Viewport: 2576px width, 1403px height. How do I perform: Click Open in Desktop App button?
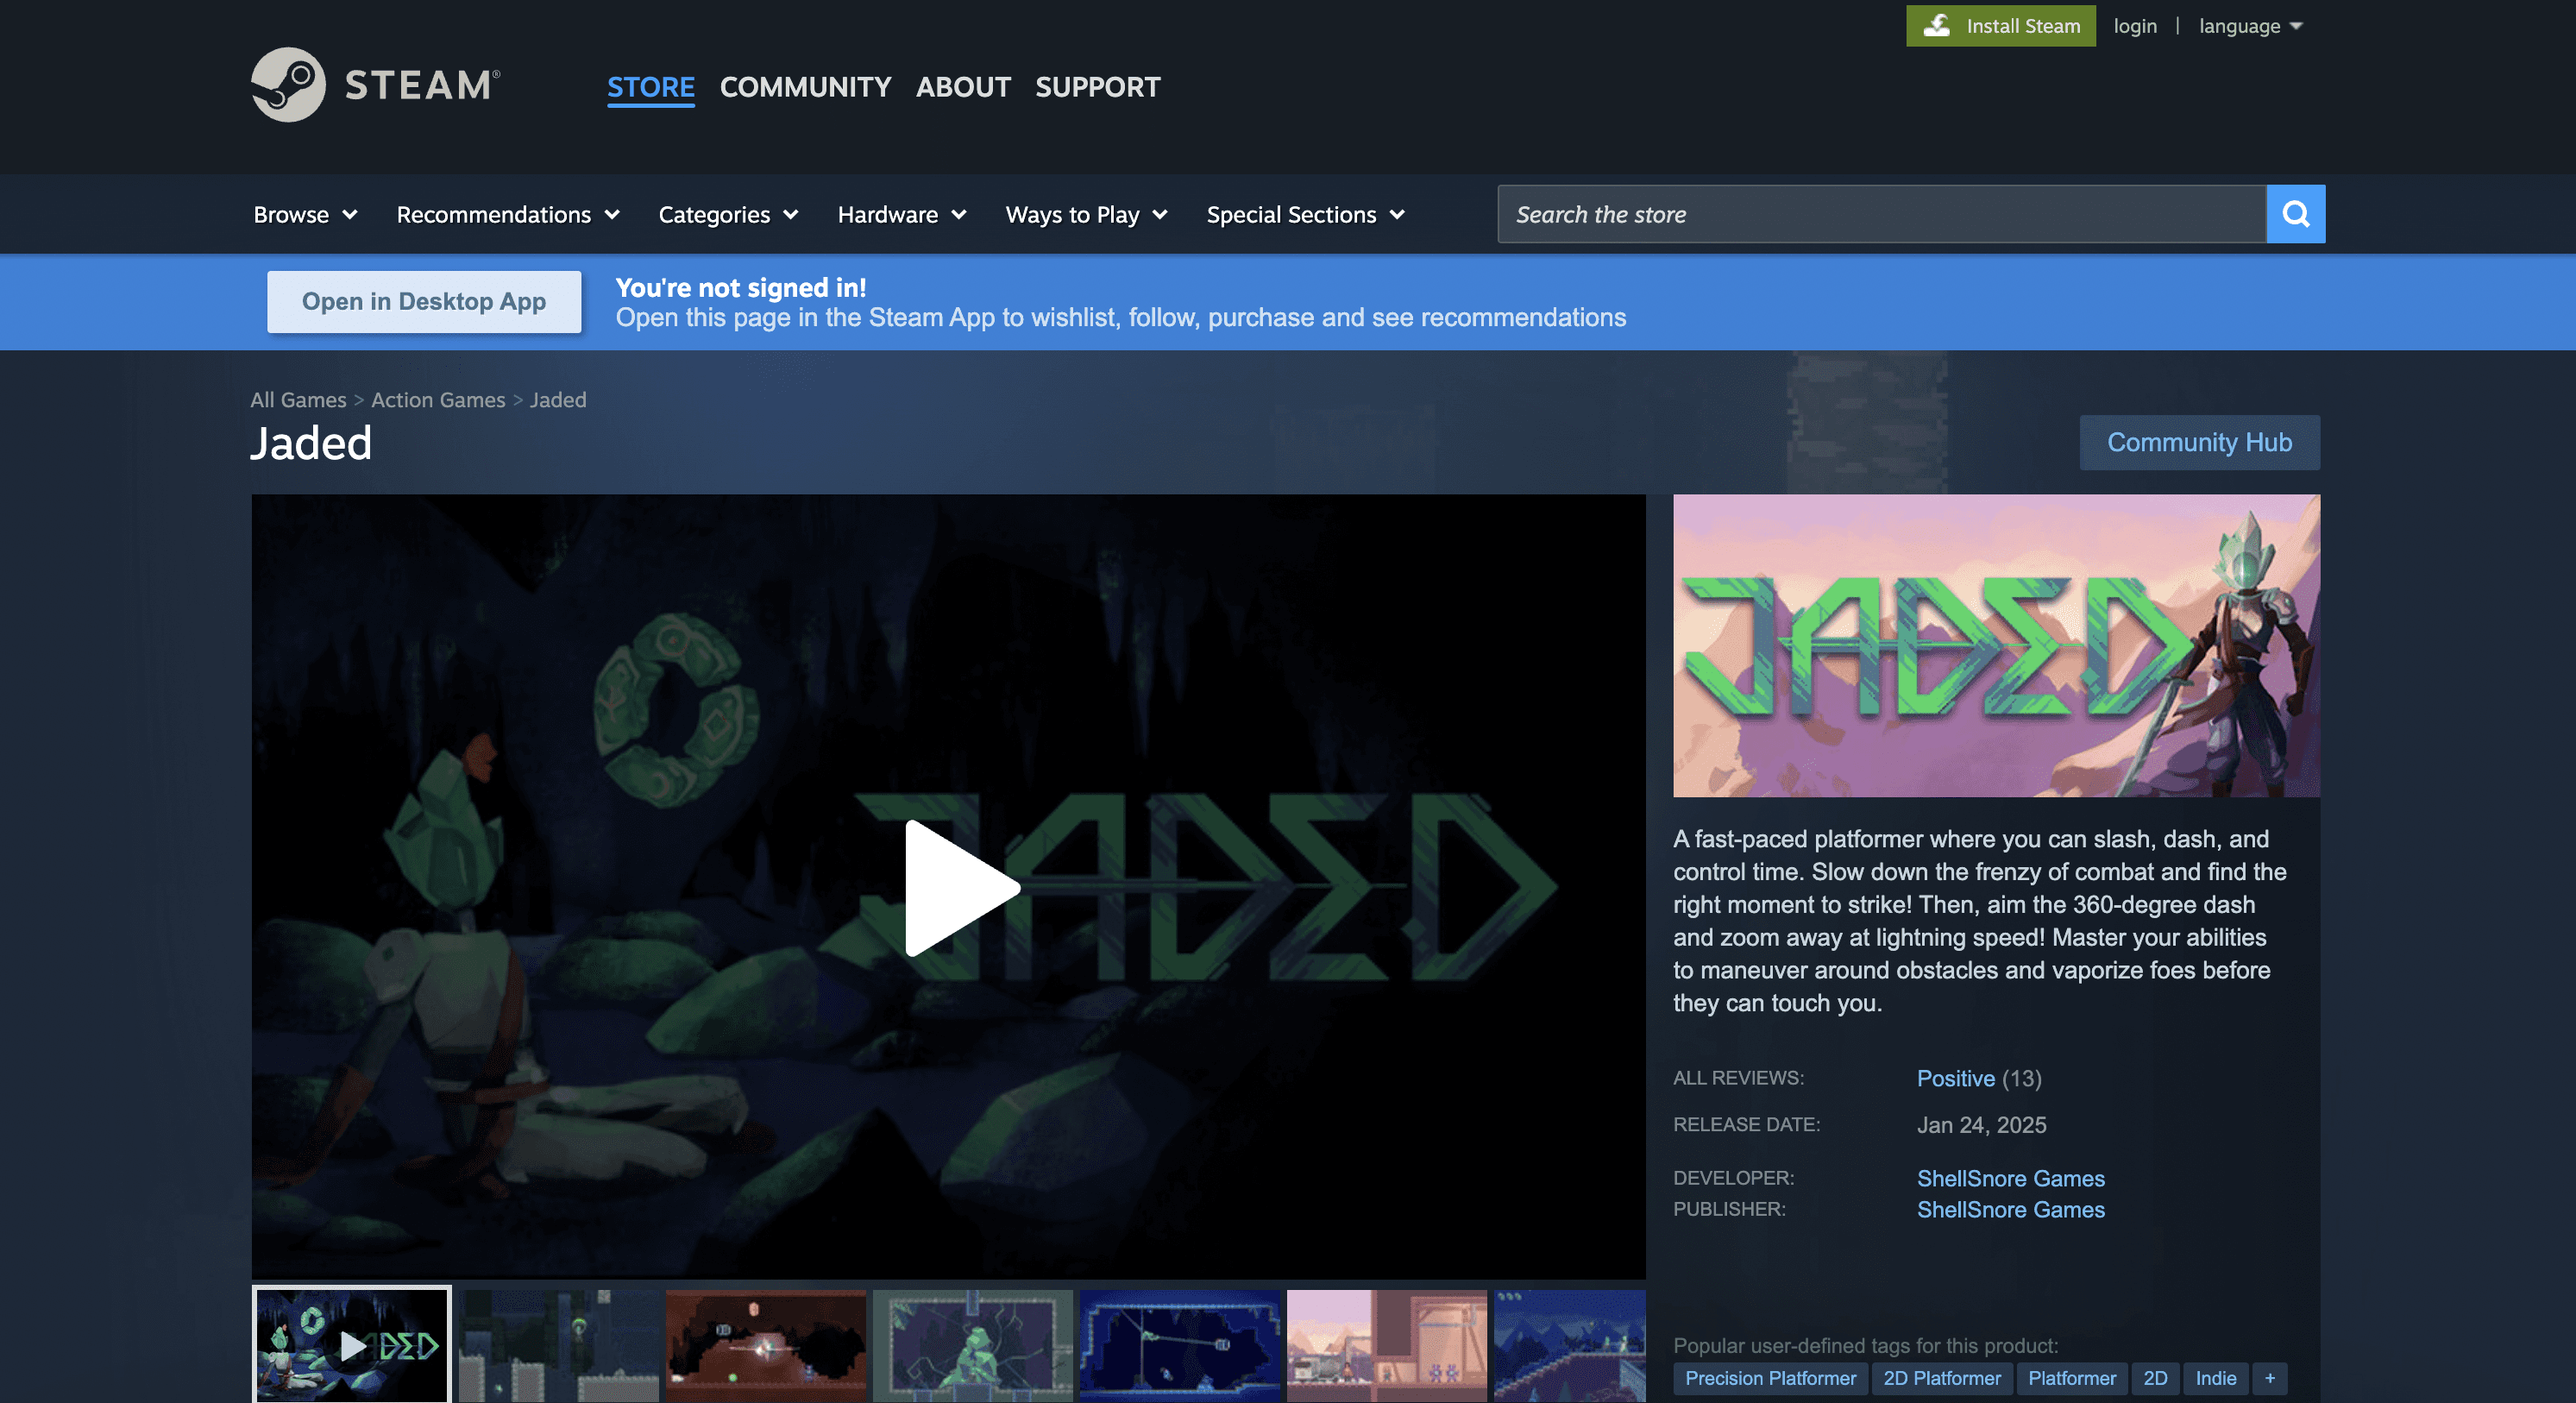tap(424, 301)
